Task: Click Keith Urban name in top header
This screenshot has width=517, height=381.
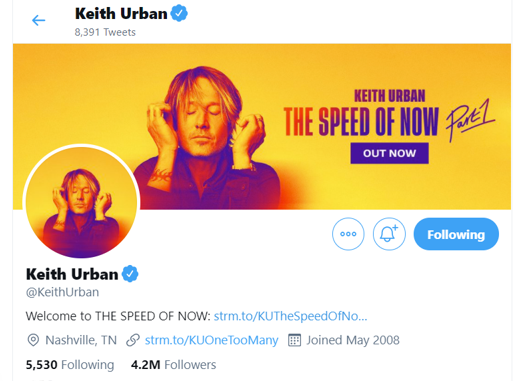Action: (x=121, y=14)
